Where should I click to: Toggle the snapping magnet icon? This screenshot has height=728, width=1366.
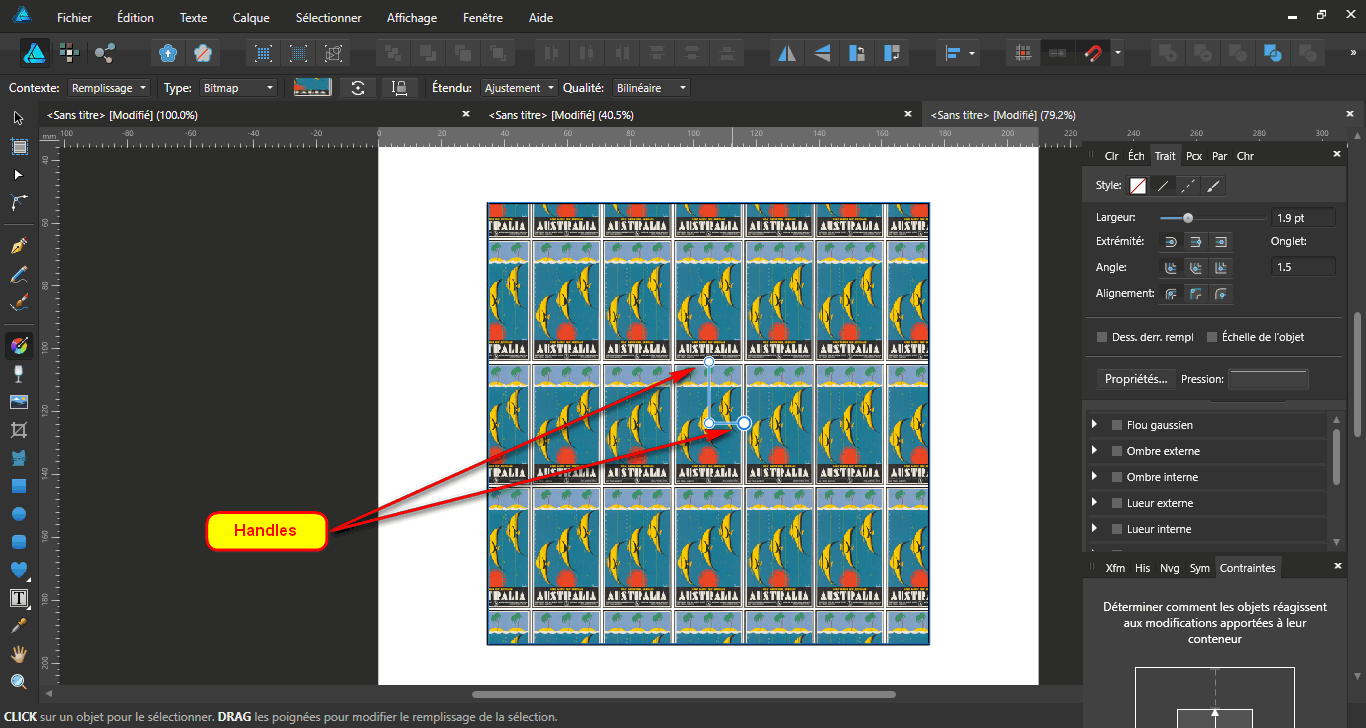coord(1093,53)
